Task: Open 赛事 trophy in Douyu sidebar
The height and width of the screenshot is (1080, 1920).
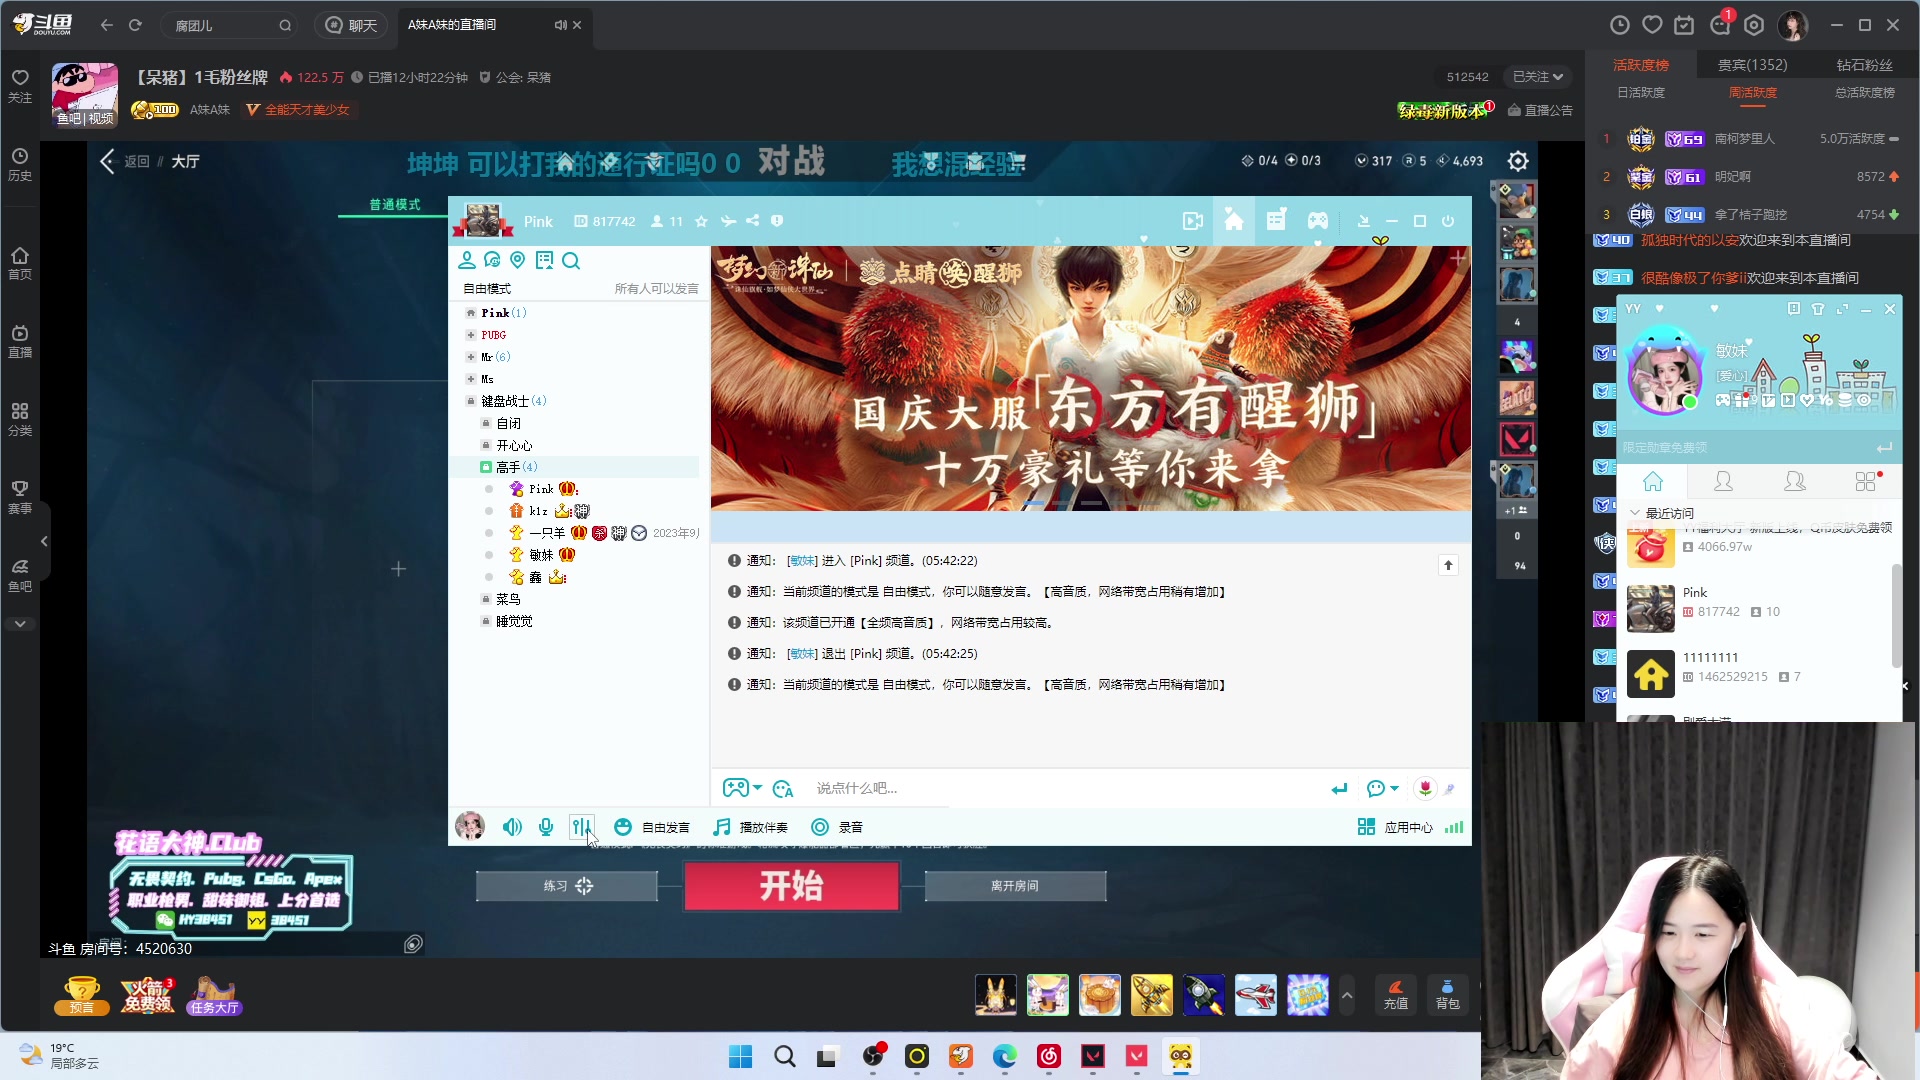Action: pyautogui.click(x=20, y=498)
